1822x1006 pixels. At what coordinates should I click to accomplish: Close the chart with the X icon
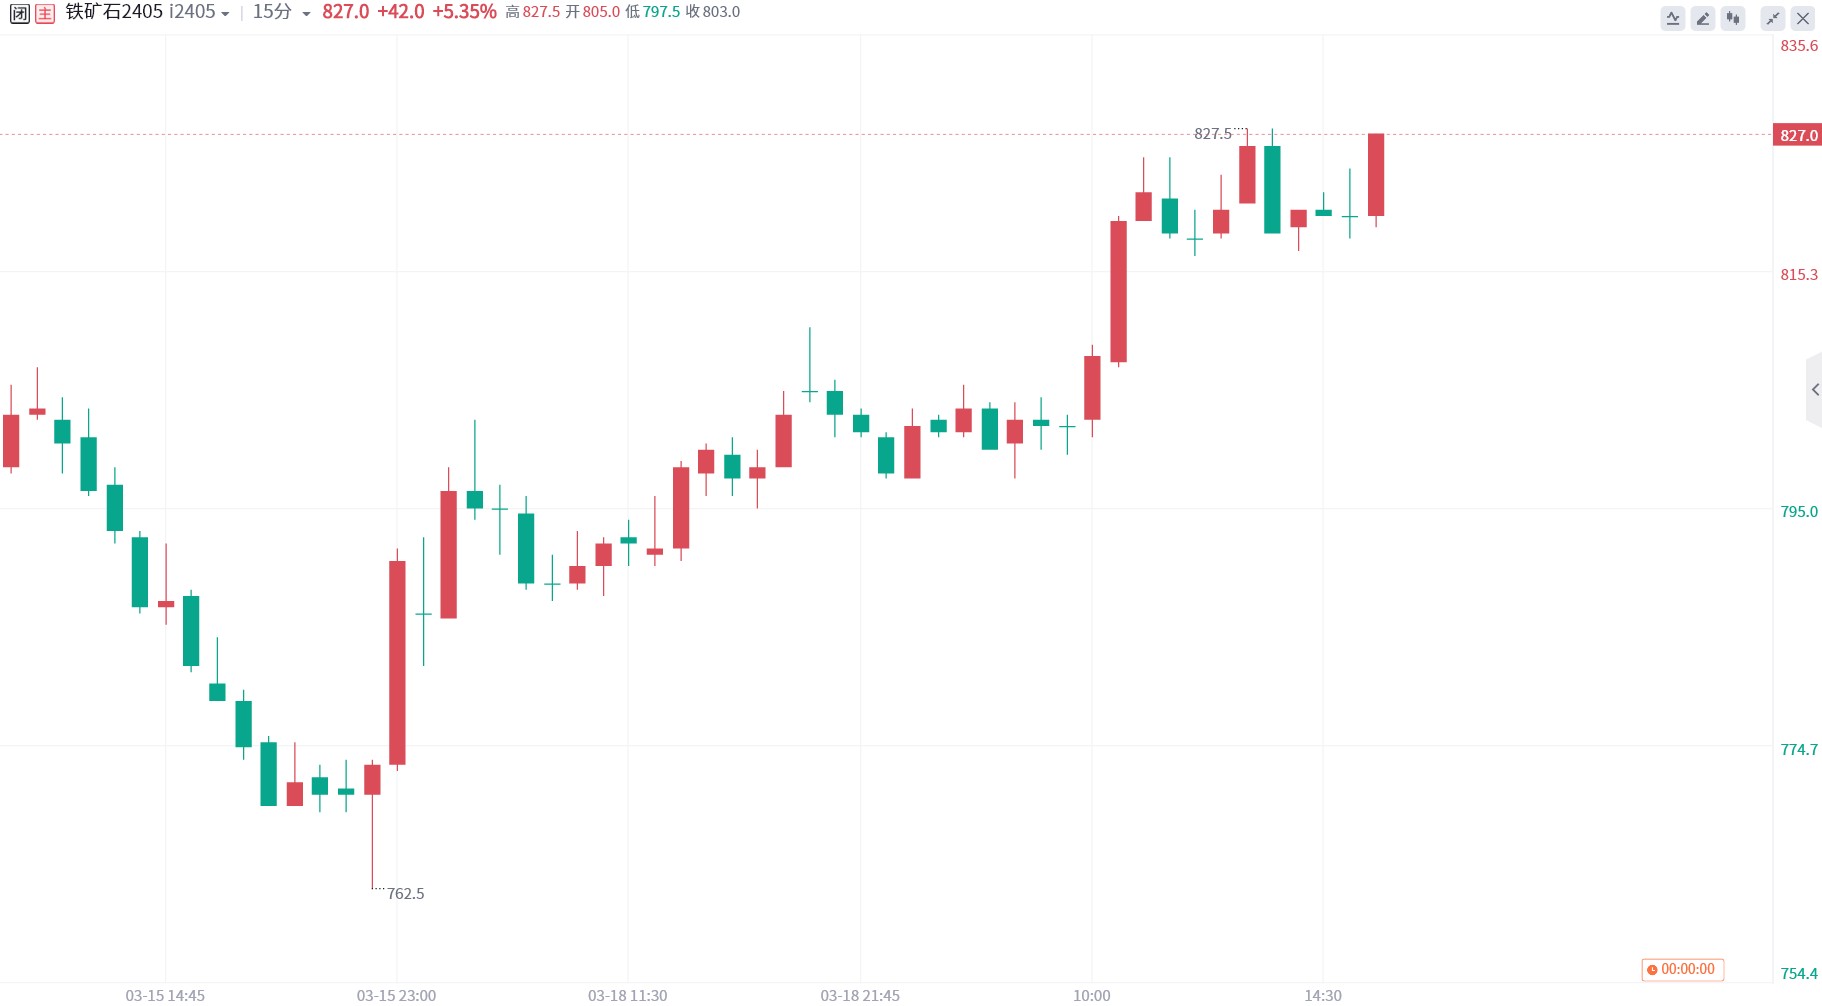1803,18
